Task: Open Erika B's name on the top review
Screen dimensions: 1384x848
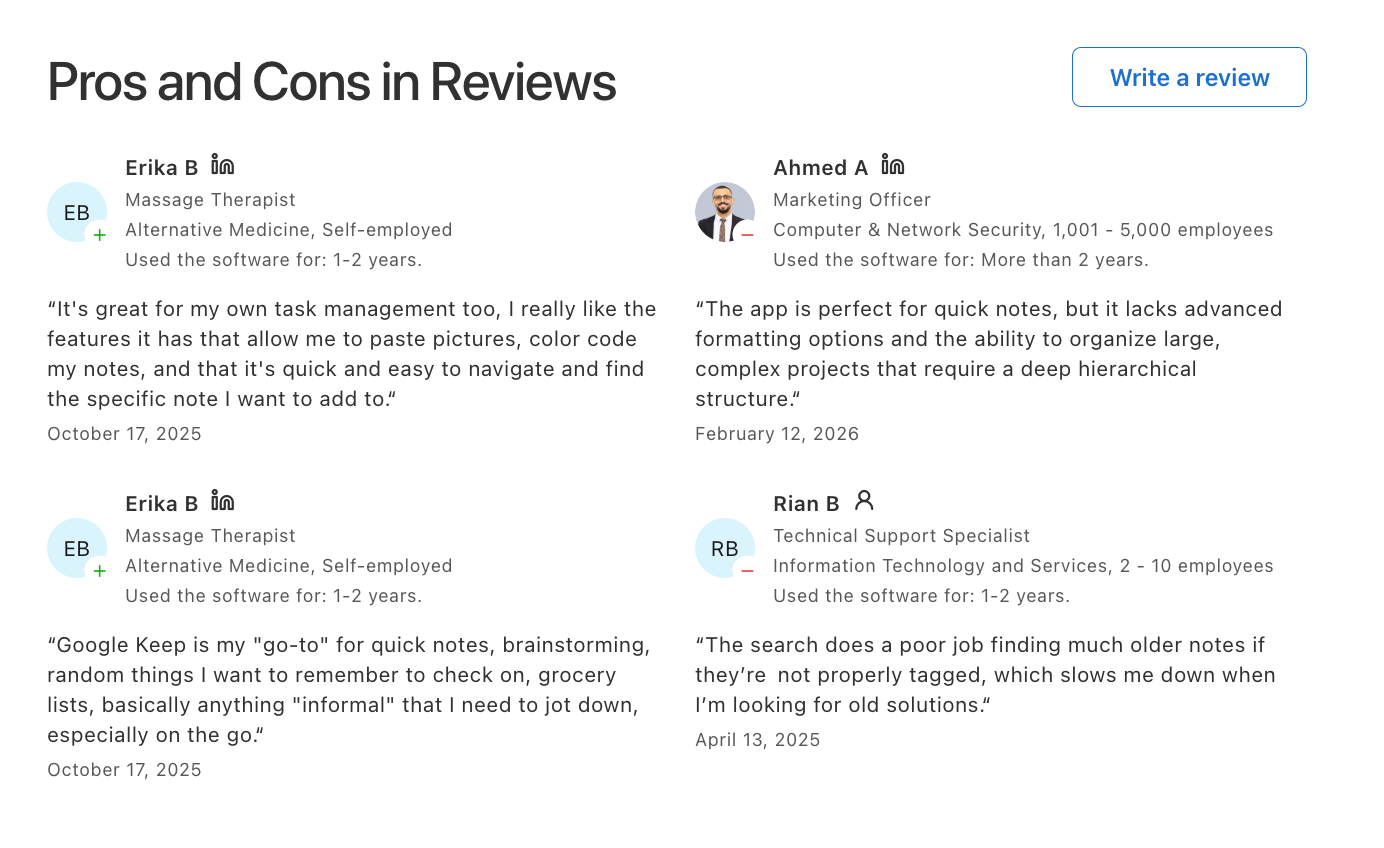Action: pos(162,167)
